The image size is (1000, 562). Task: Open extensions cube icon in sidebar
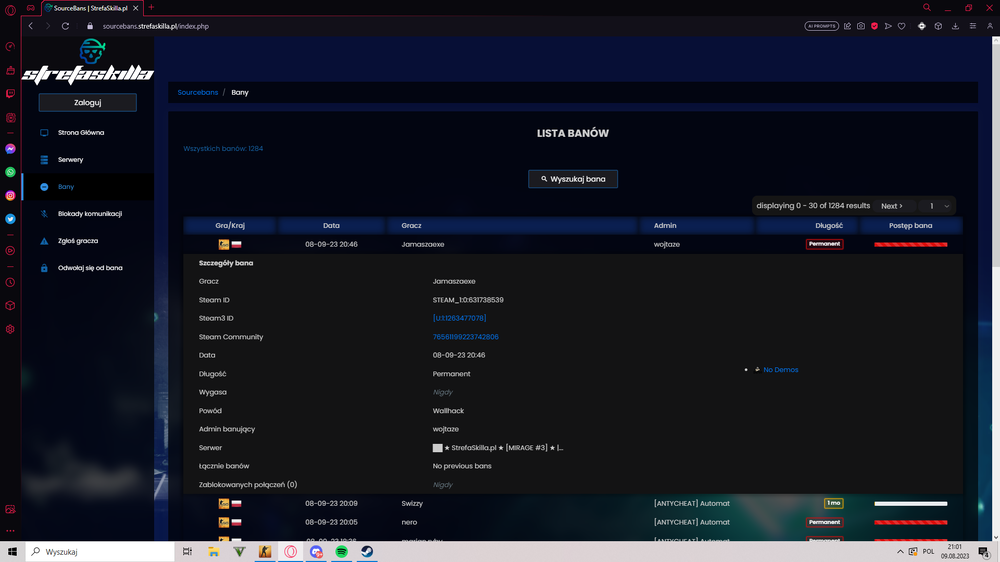pos(10,306)
